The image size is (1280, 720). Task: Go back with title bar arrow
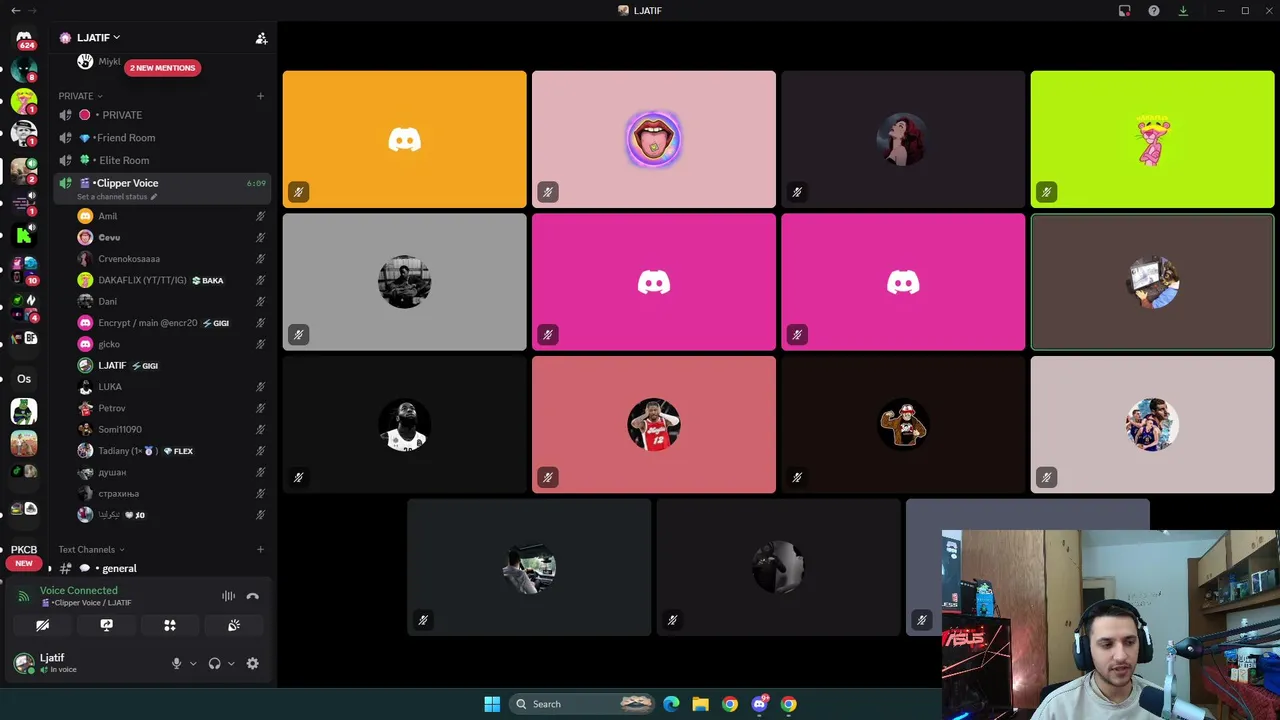tap(15, 10)
